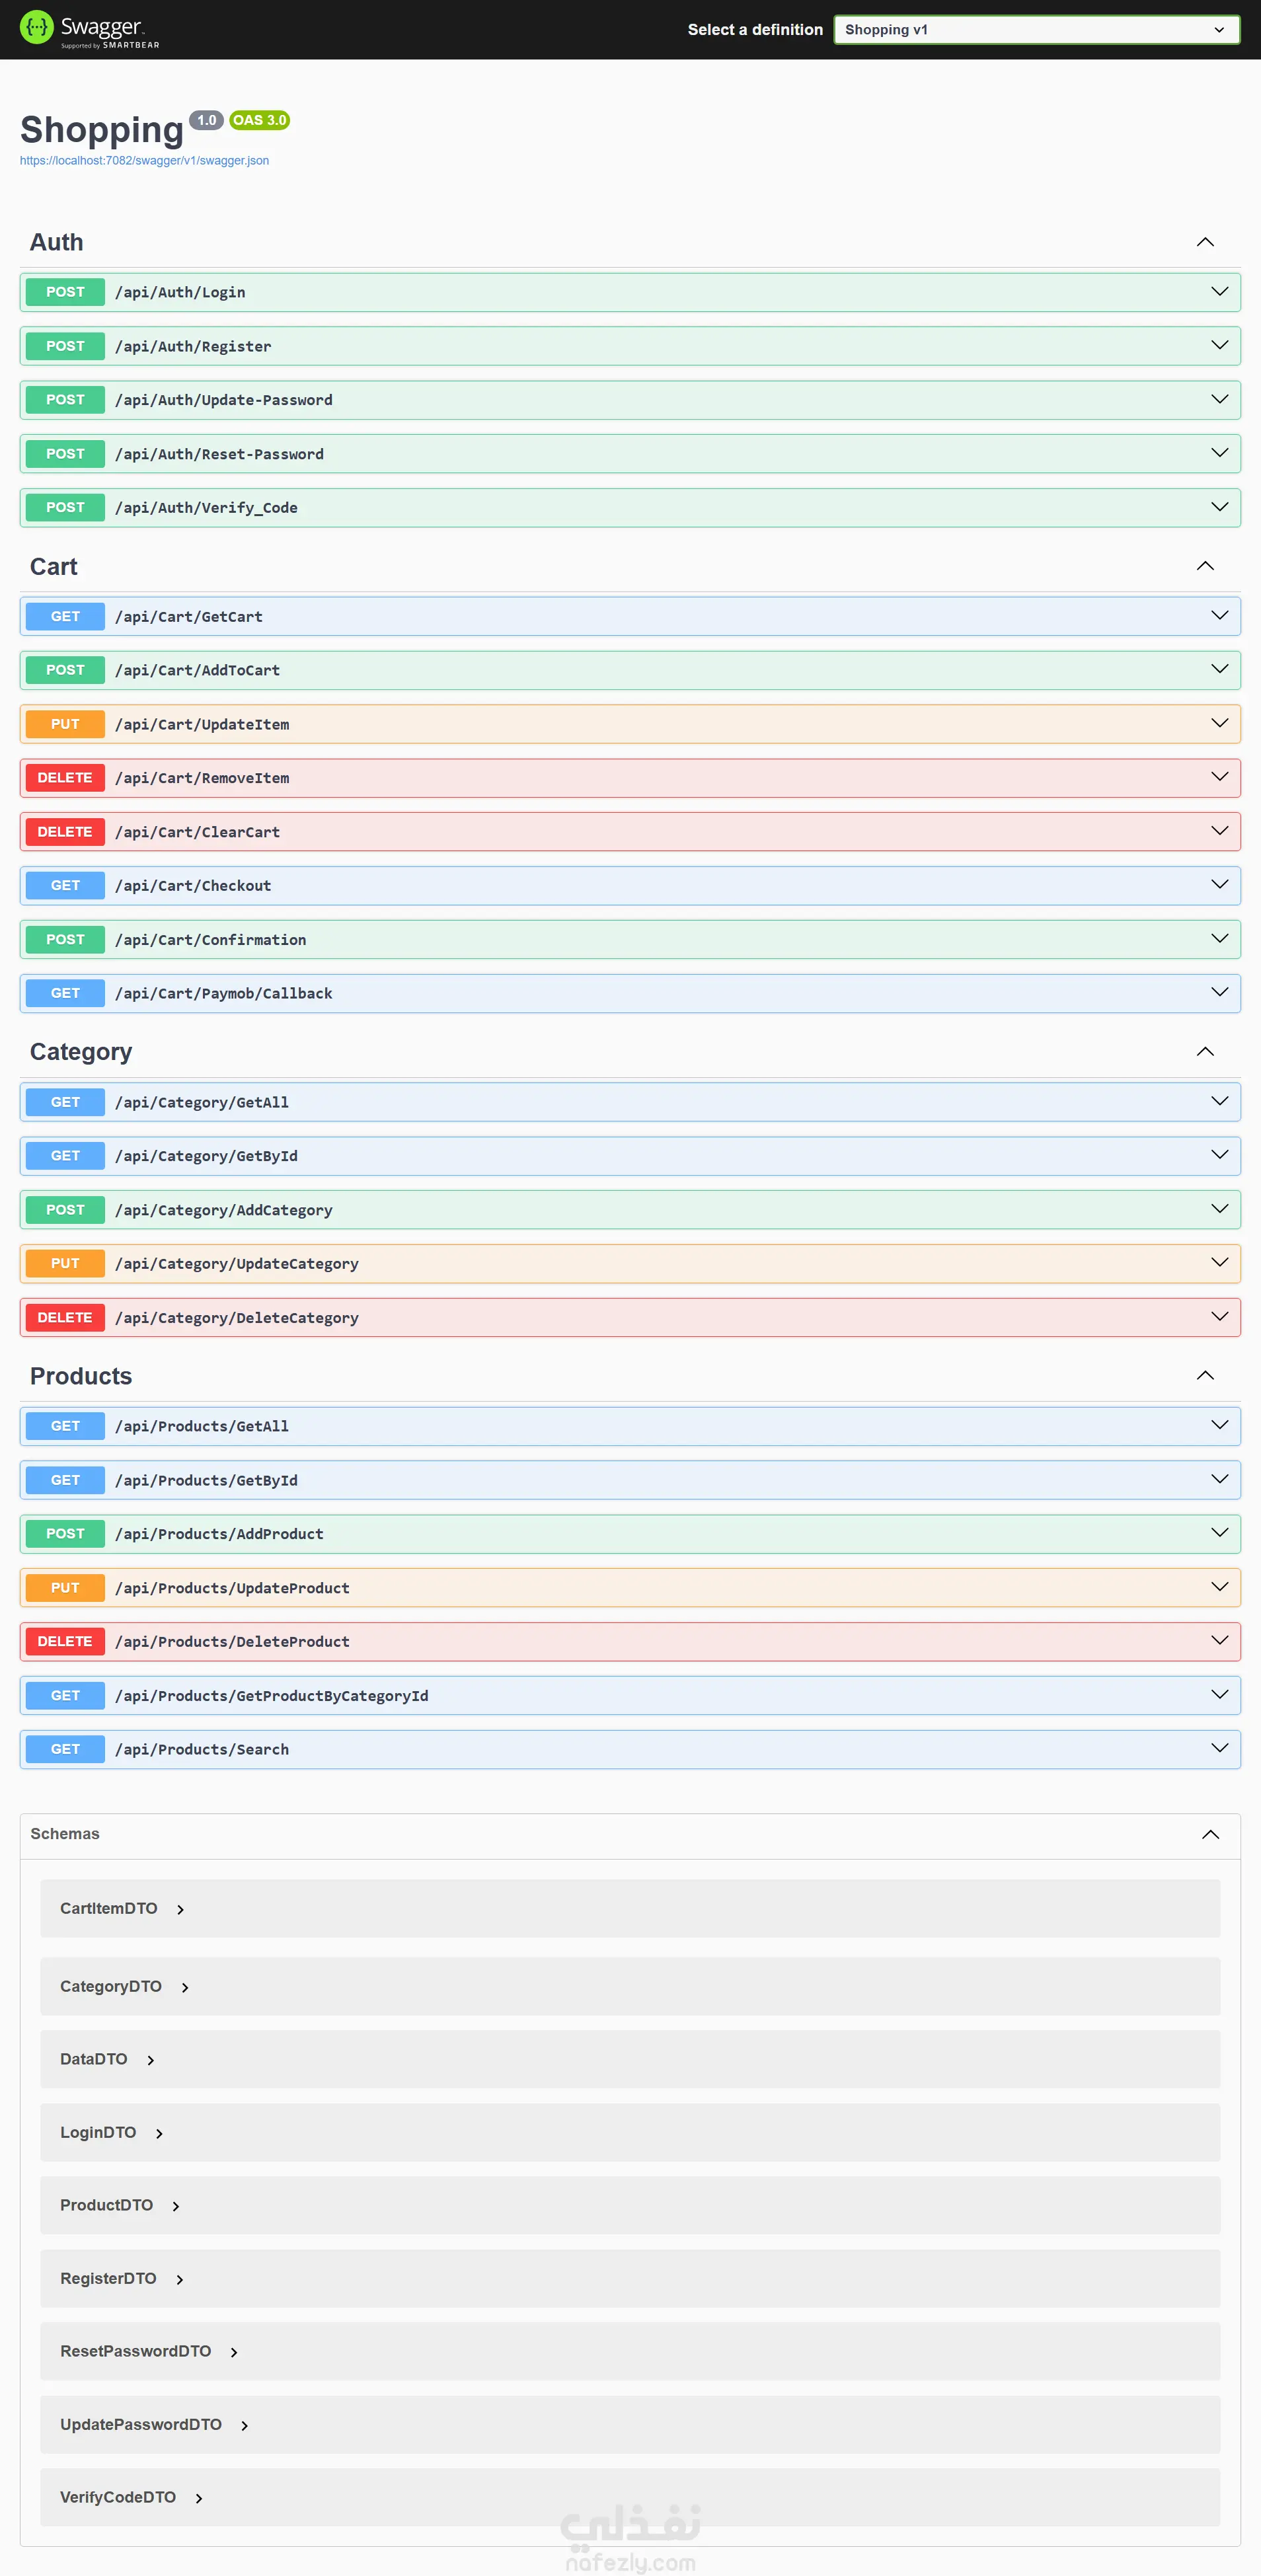
Task: Expand the /api/Cart/ClearCart chevron
Action: click(x=1219, y=831)
